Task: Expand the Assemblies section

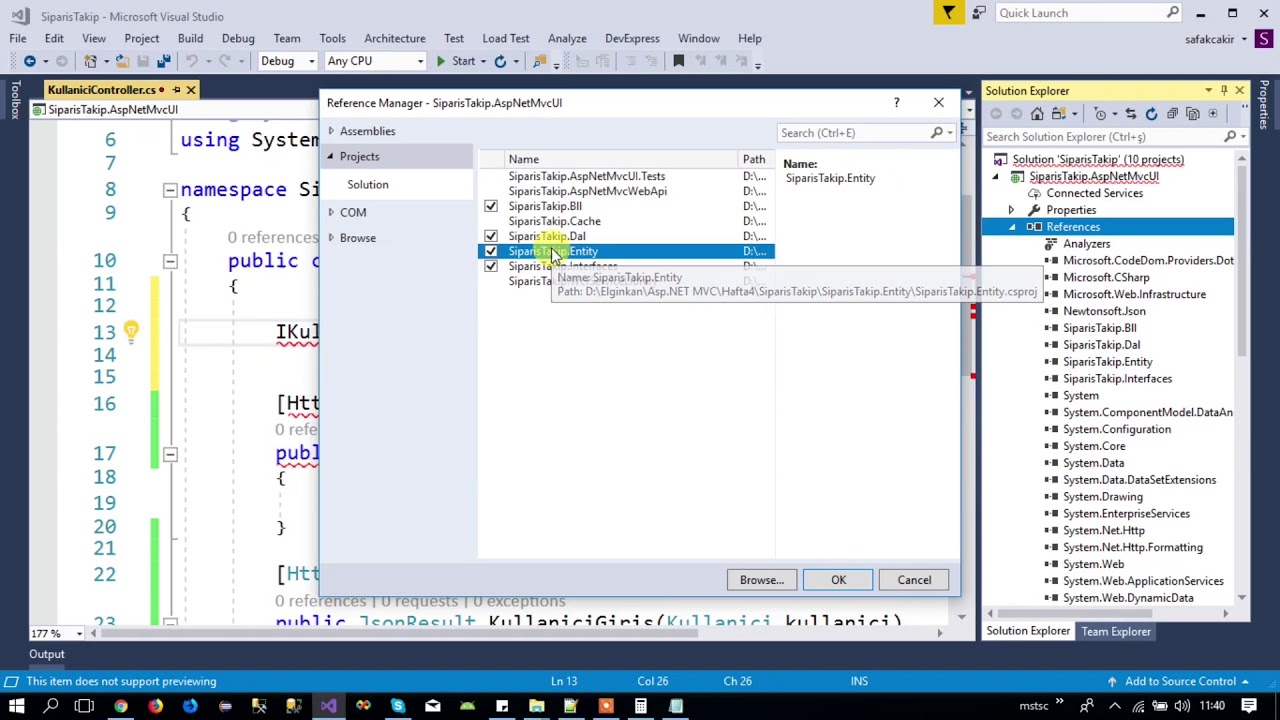Action: 331,131
